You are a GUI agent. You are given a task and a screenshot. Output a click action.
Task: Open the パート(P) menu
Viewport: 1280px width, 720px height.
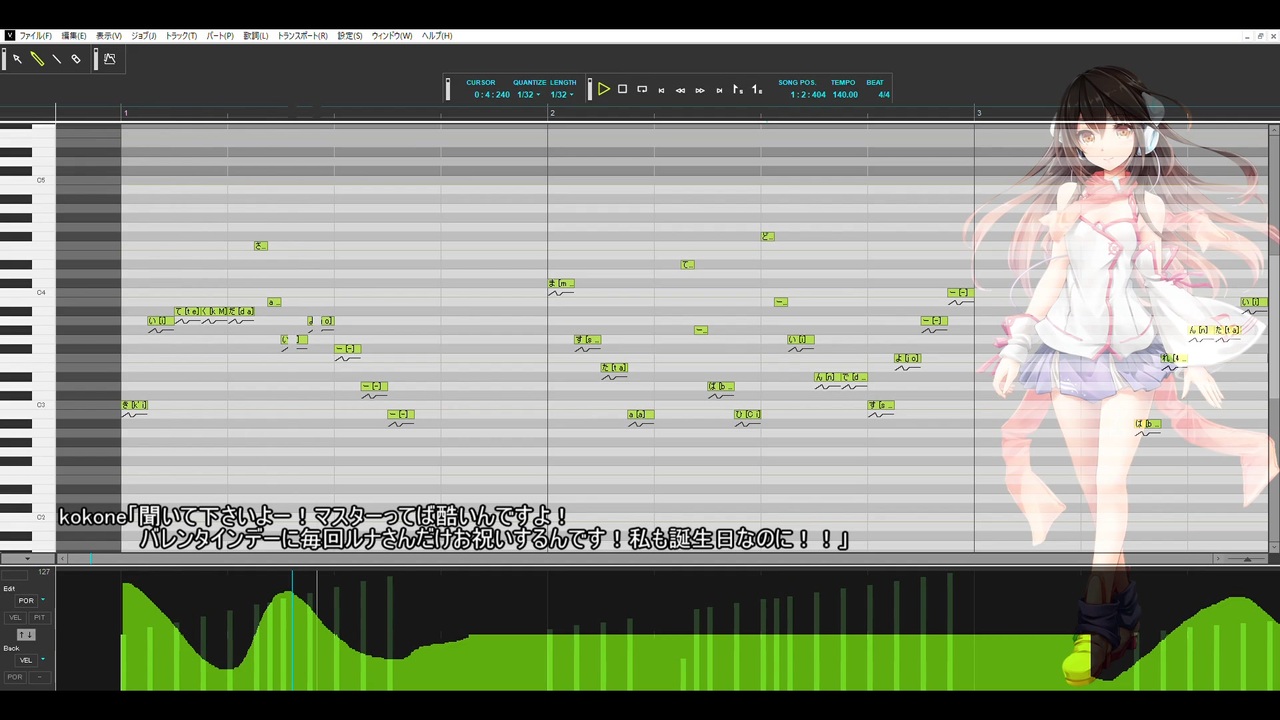[x=220, y=36]
